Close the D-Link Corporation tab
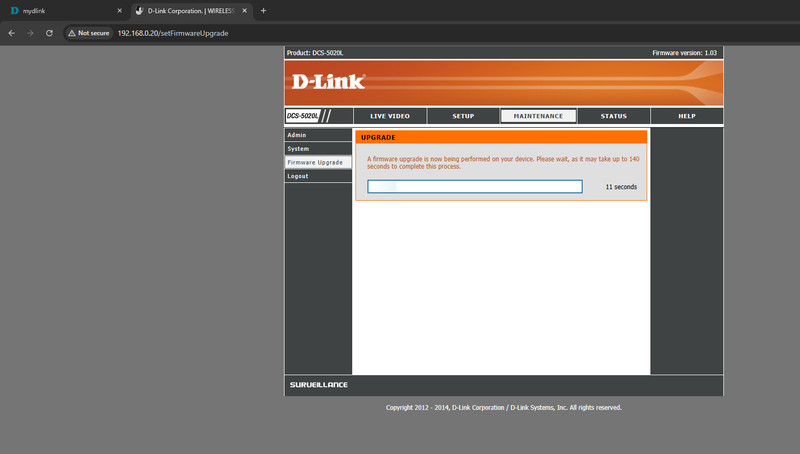Viewport: 800px width, 454px height. click(244, 11)
